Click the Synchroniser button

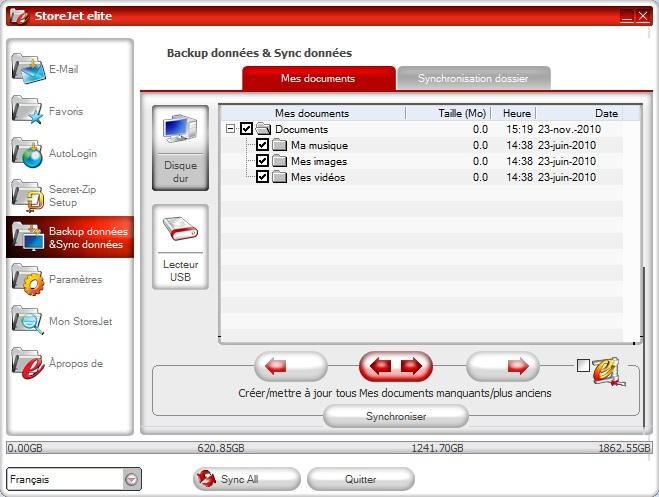(x=395, y=417)
